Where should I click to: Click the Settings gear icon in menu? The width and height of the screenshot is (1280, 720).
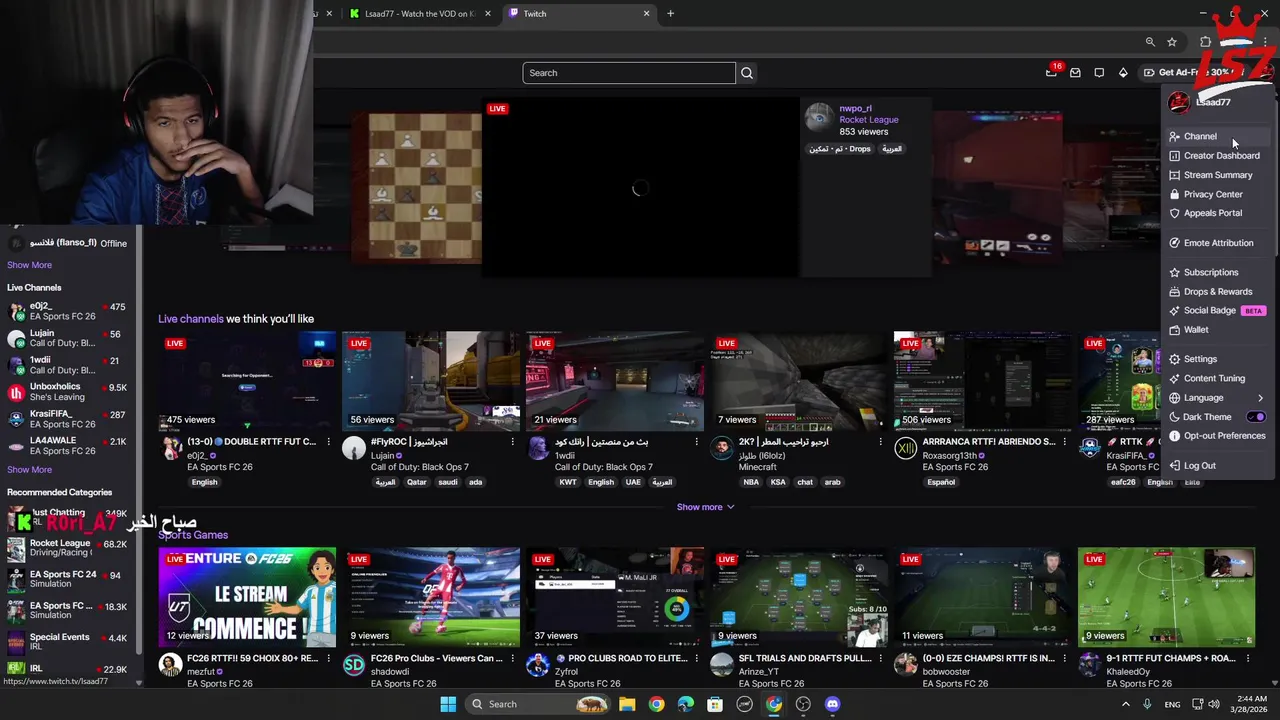click(1175, 359)
